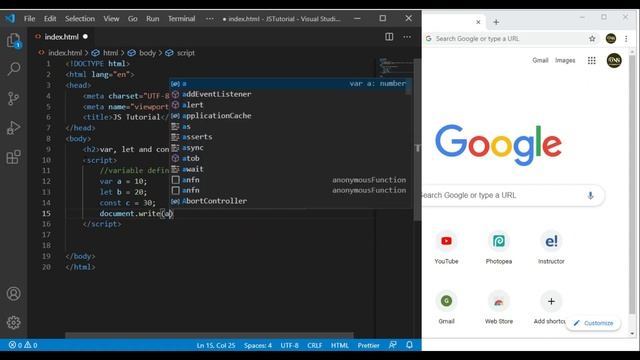Viewport: 640px width, 360px height.
Task: Click the Google account avatar on the page
Action: click(614, 60)
